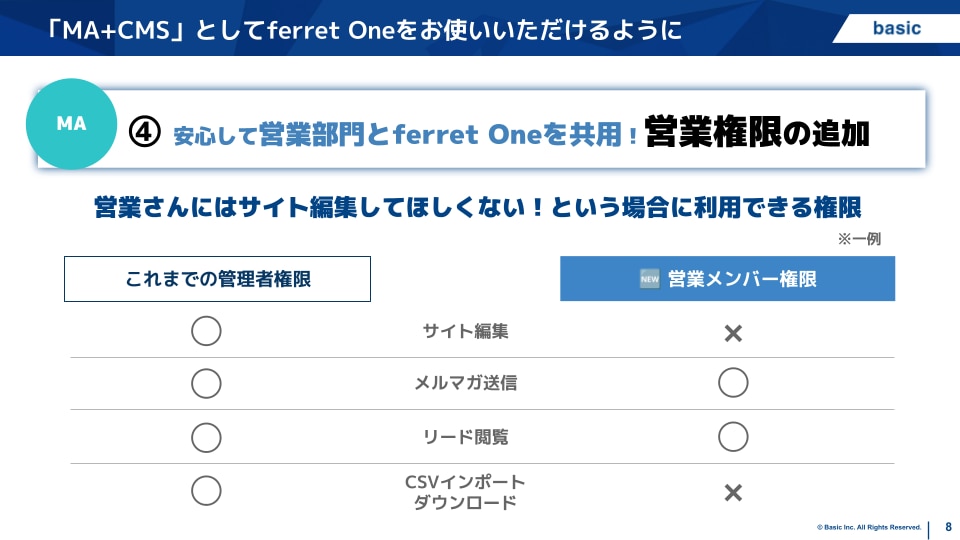Click the basic logo in header
The height and width of the screenshot is (540, 960).
point(896,28)
